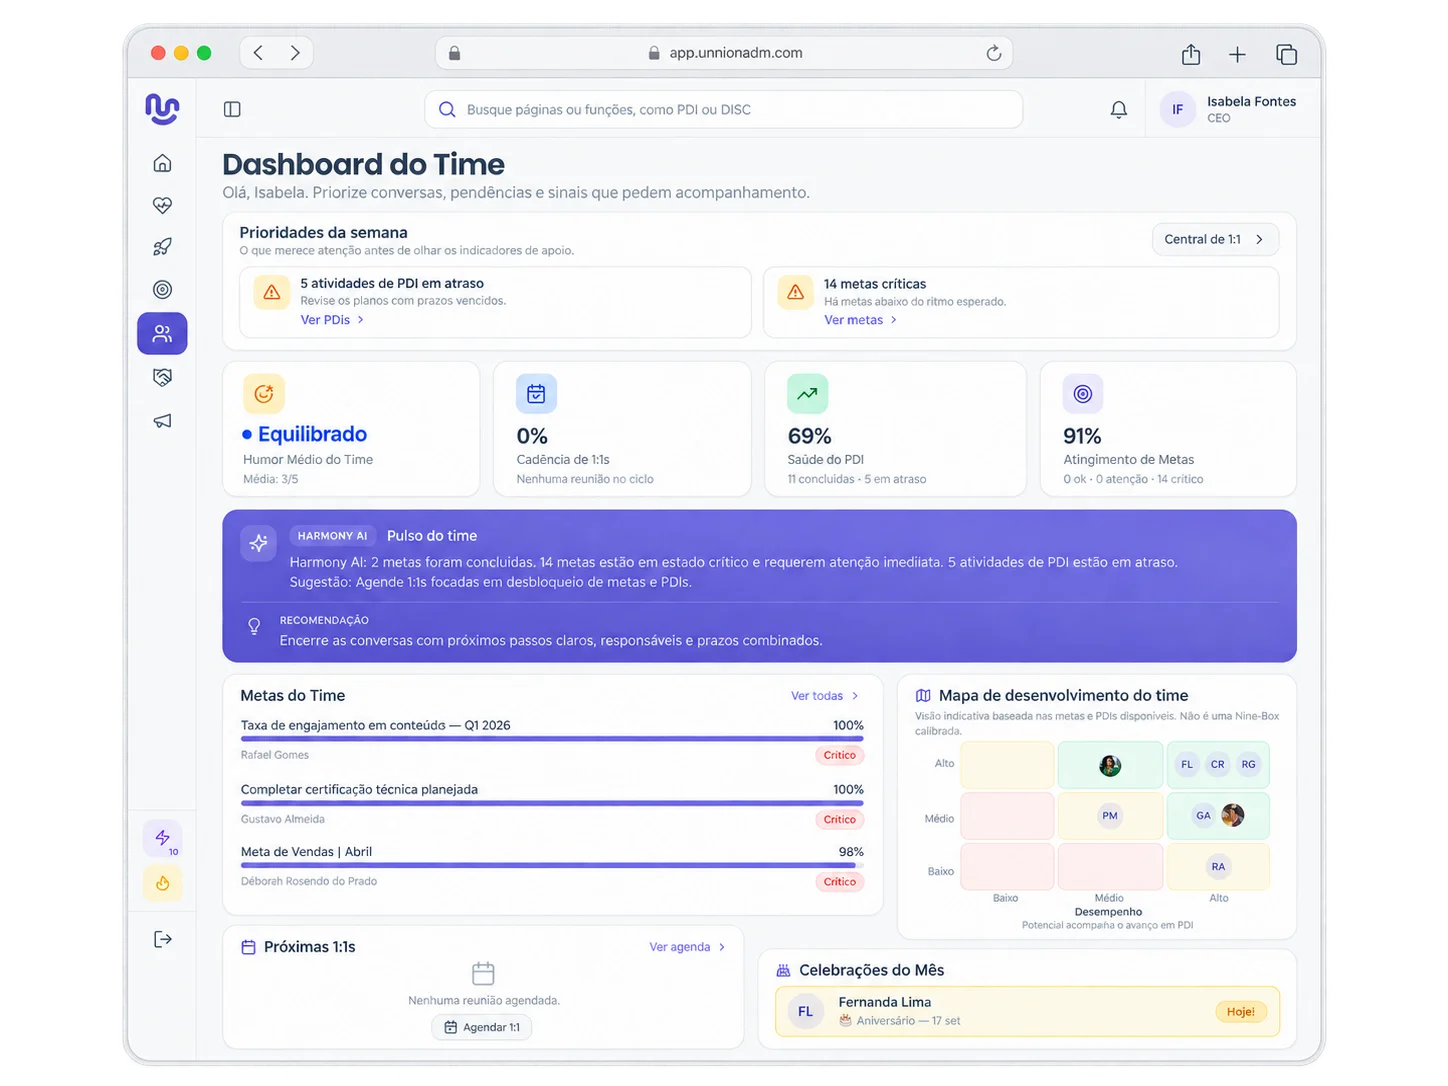Open the Saúde do PDI card
The image size is (1448, 1086).
[895, 429]
